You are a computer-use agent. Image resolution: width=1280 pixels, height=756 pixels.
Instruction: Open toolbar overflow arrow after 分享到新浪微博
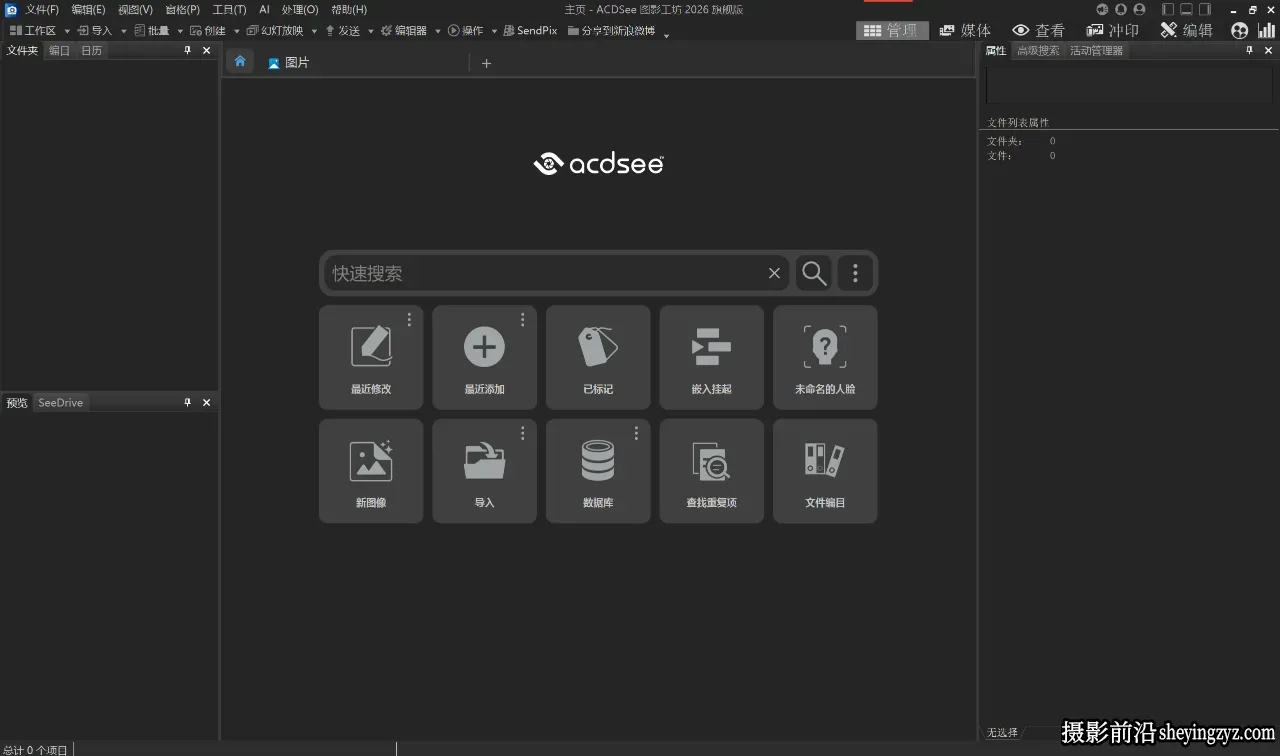click(667, 34)
